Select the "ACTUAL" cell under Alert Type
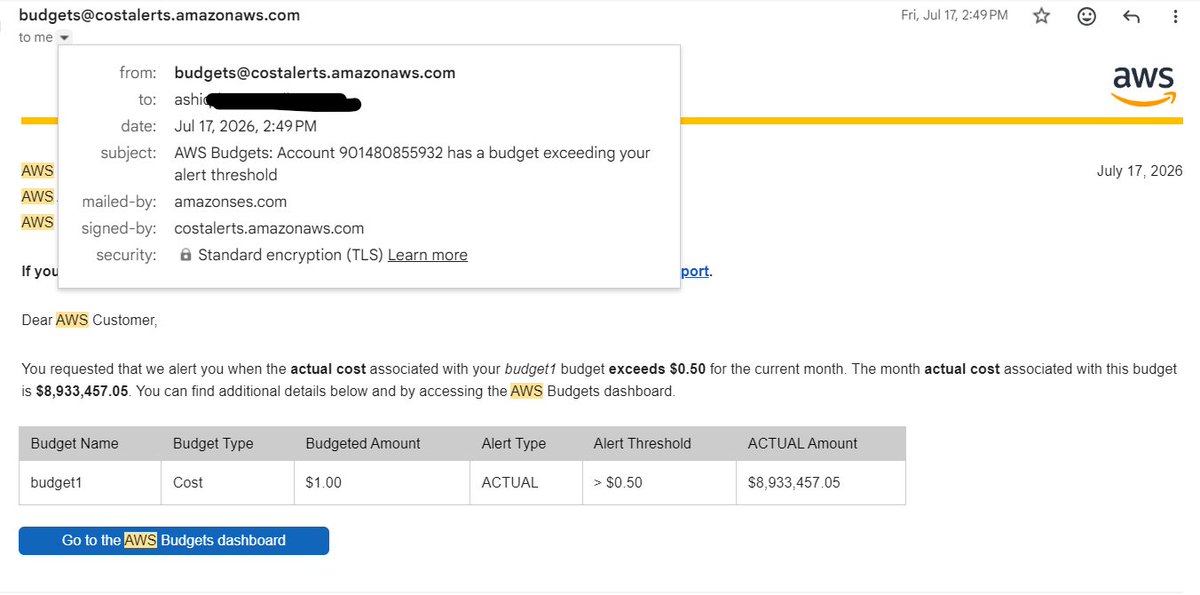This screenshot has height=595, width=1200. 524,482
